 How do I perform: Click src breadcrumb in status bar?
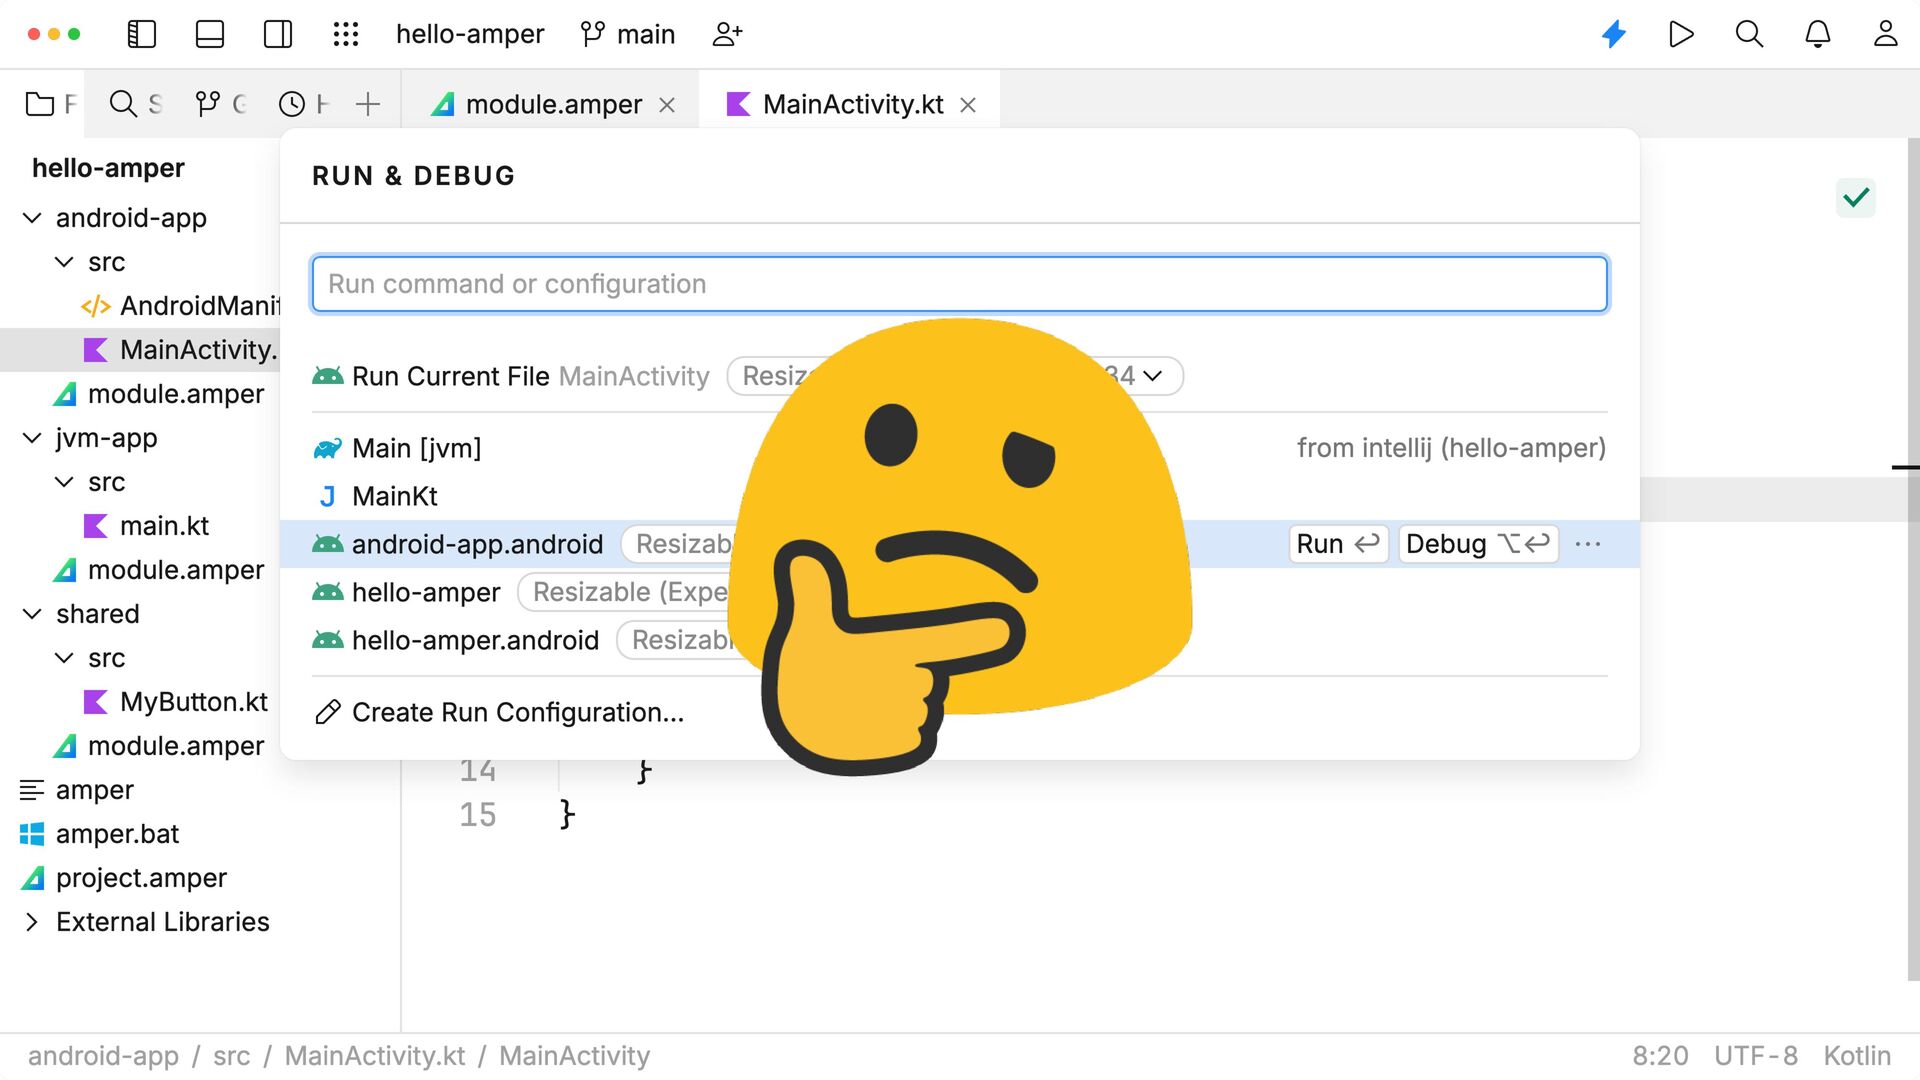(231, 1056)
